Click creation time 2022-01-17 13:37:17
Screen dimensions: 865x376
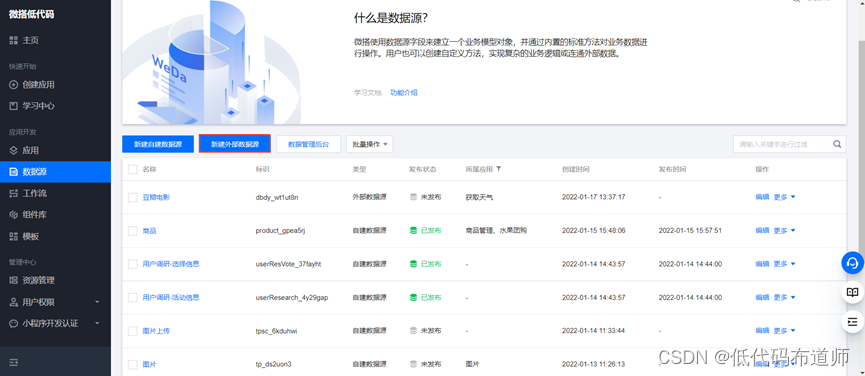point(594,197)
